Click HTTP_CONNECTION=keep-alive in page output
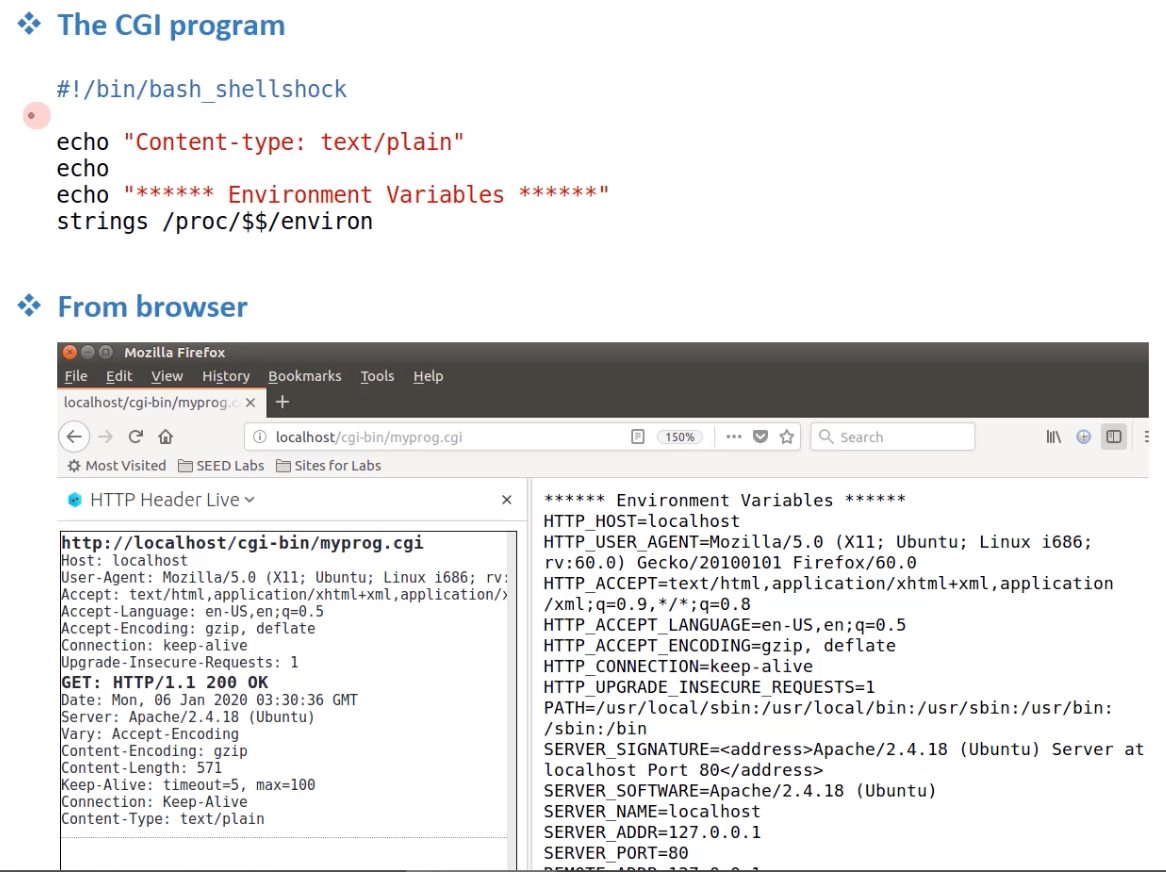This screenshot has height=872, width=1166. (678, 666)
